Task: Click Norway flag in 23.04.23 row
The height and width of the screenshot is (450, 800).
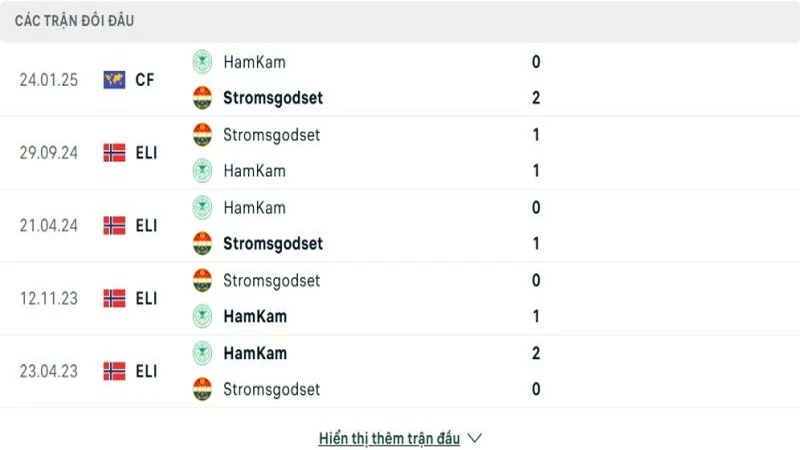Action: (x=114, y=371)
